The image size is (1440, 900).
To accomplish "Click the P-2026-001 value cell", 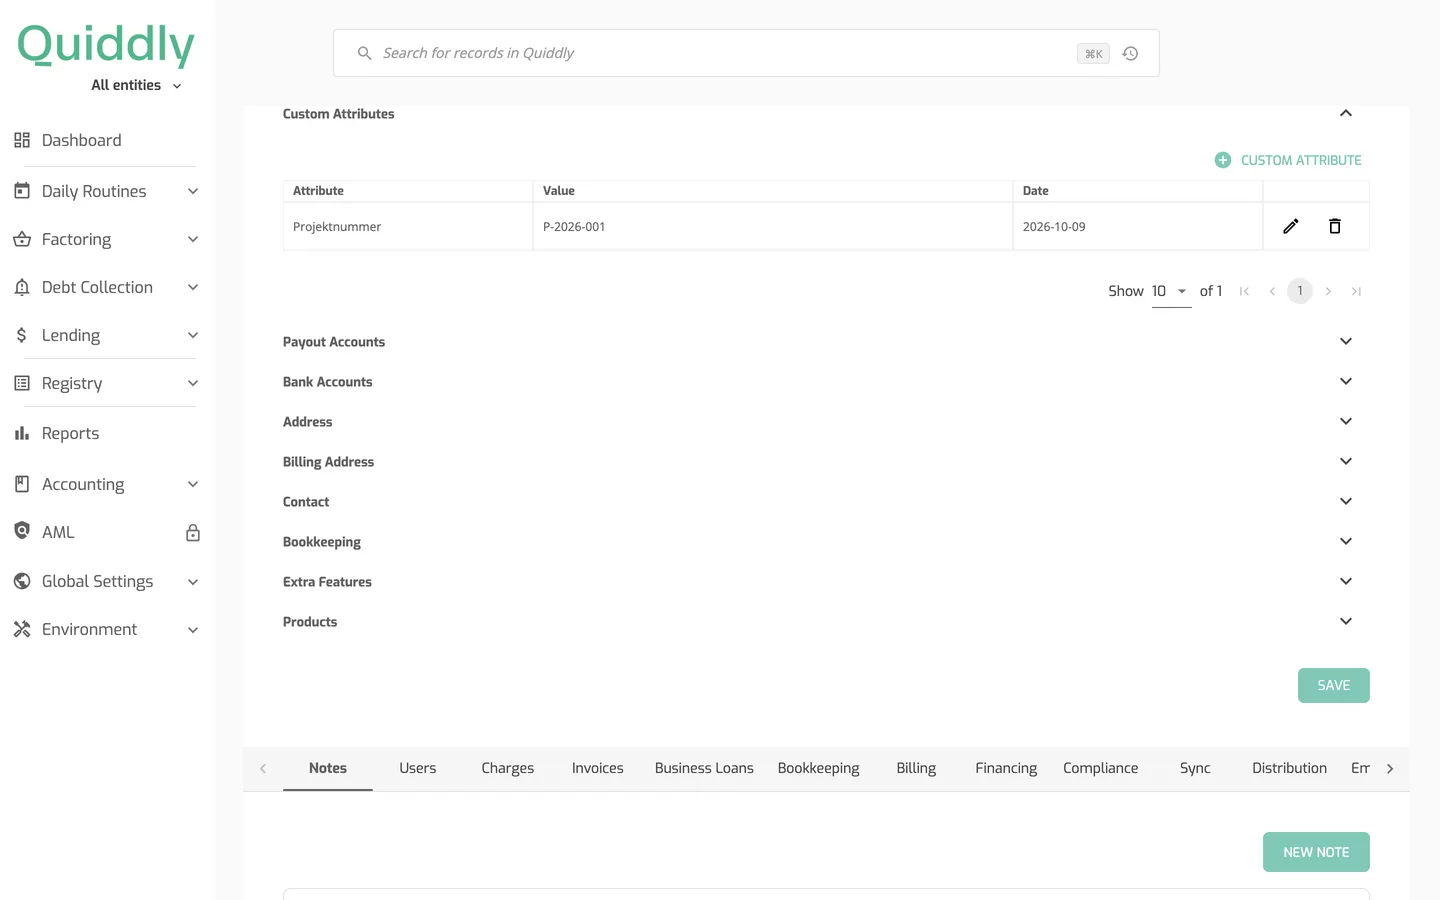I will [773, 226].
